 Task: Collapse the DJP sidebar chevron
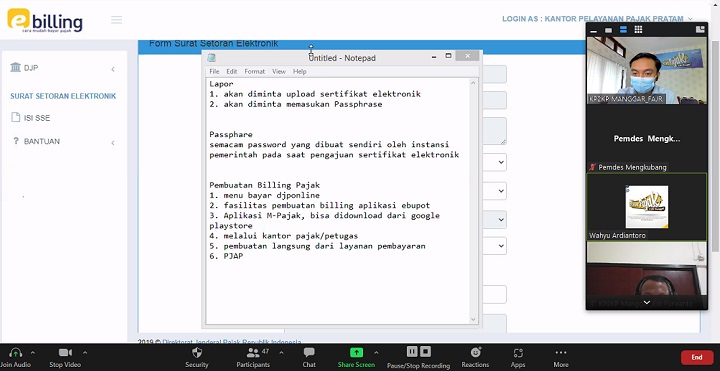[x=113, y=69]
